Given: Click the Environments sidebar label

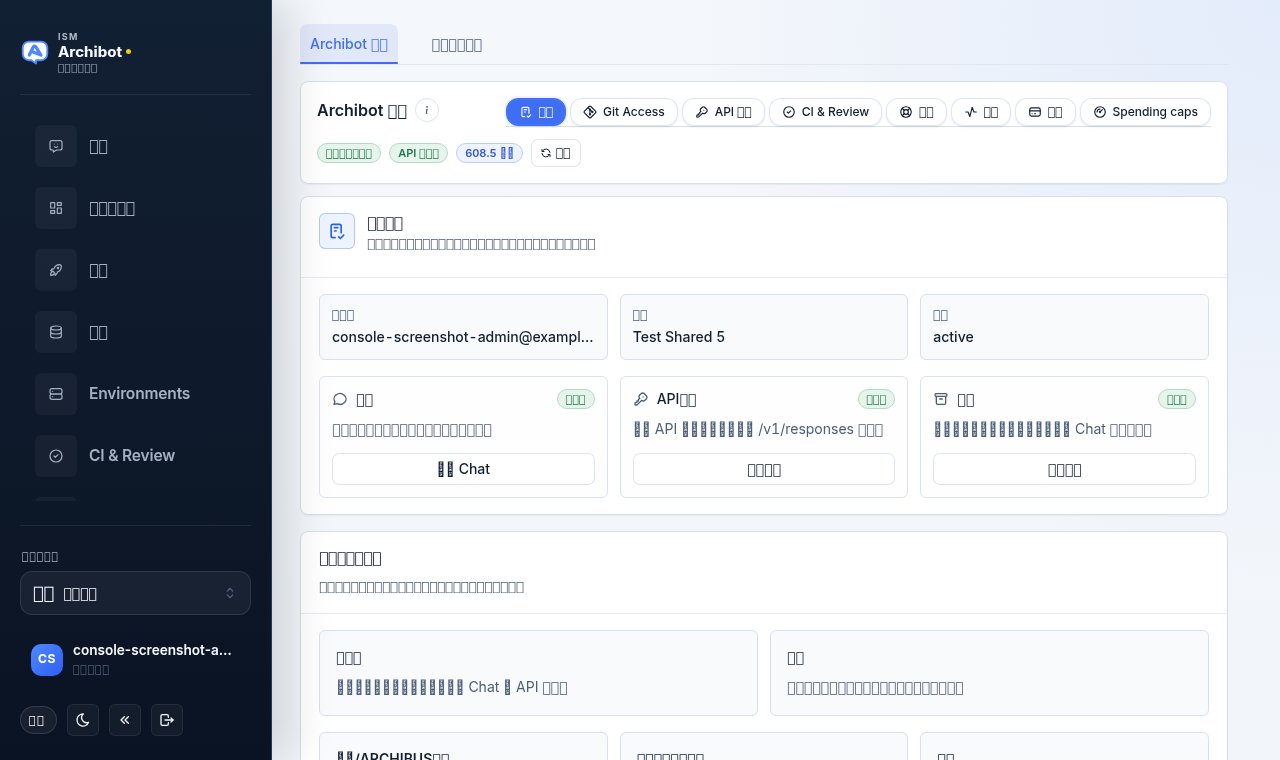Looking at the screenshot, I should tap(139, 394).
